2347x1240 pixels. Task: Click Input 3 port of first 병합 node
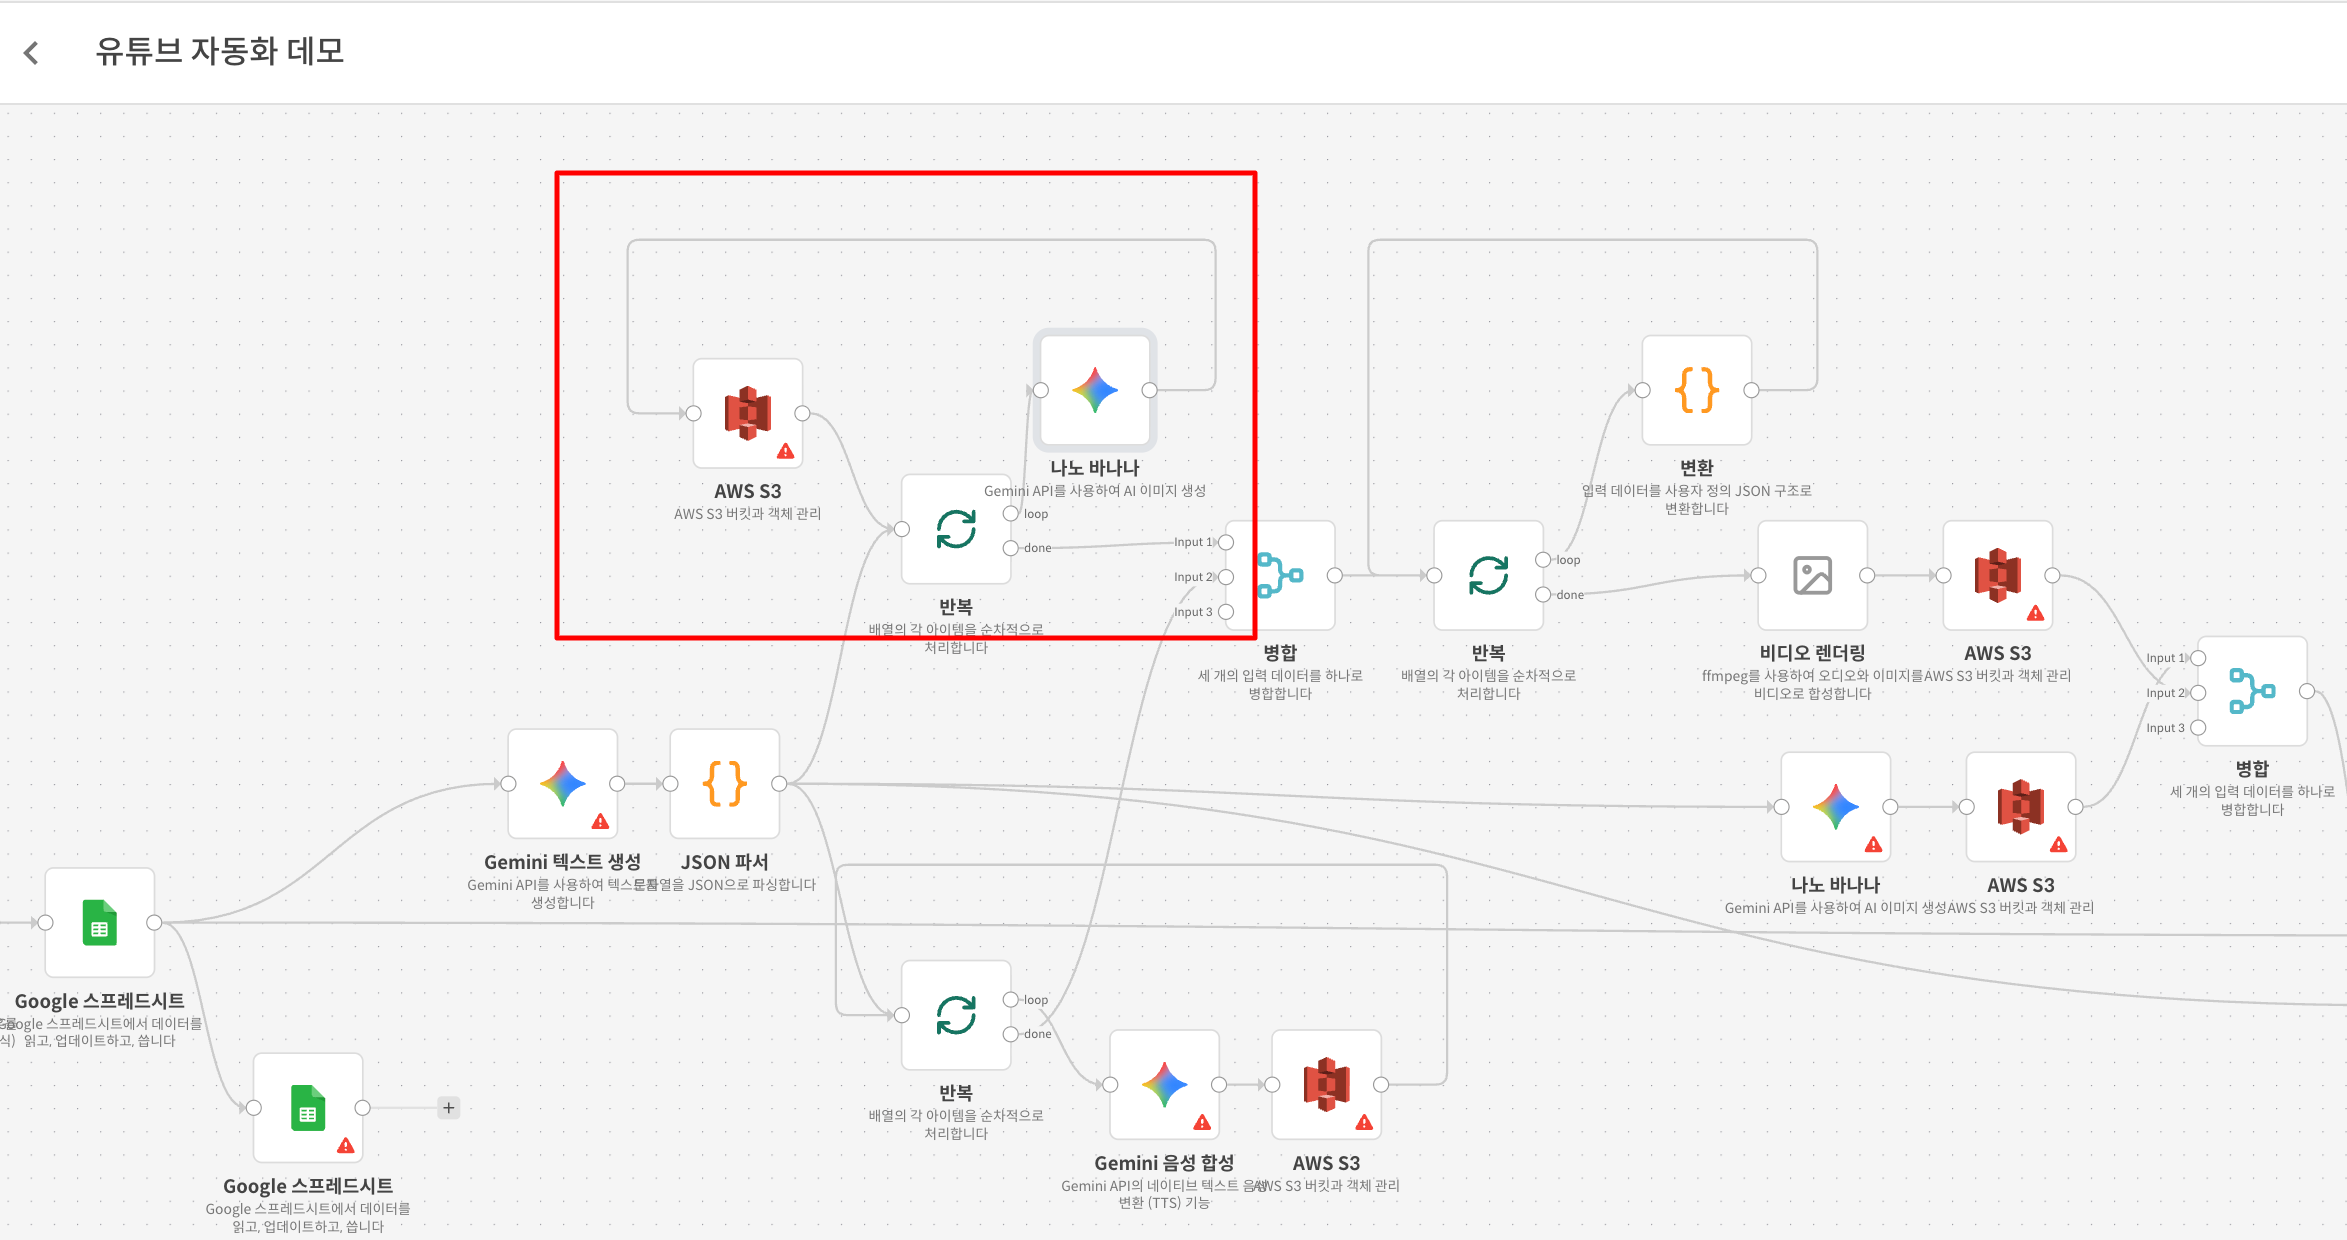tap(1226, 612)
